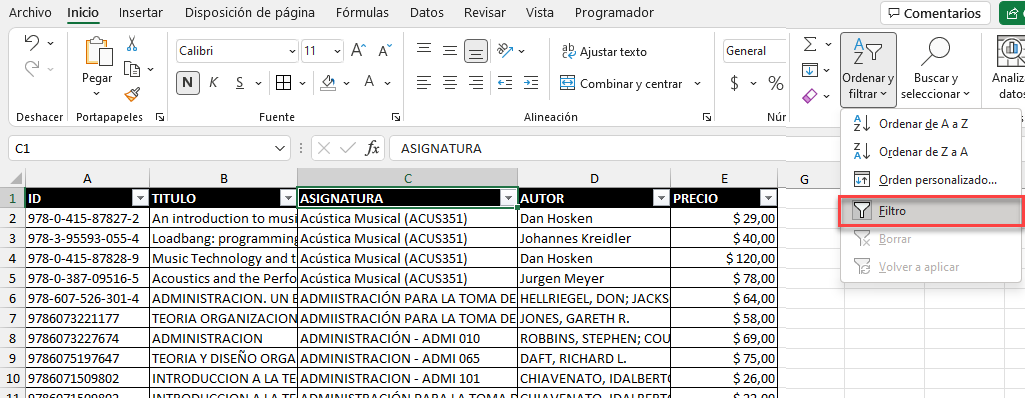Switch to the Fórmulas tab
The width and height of the screenshot is (1025, 398).
point(362,12)
